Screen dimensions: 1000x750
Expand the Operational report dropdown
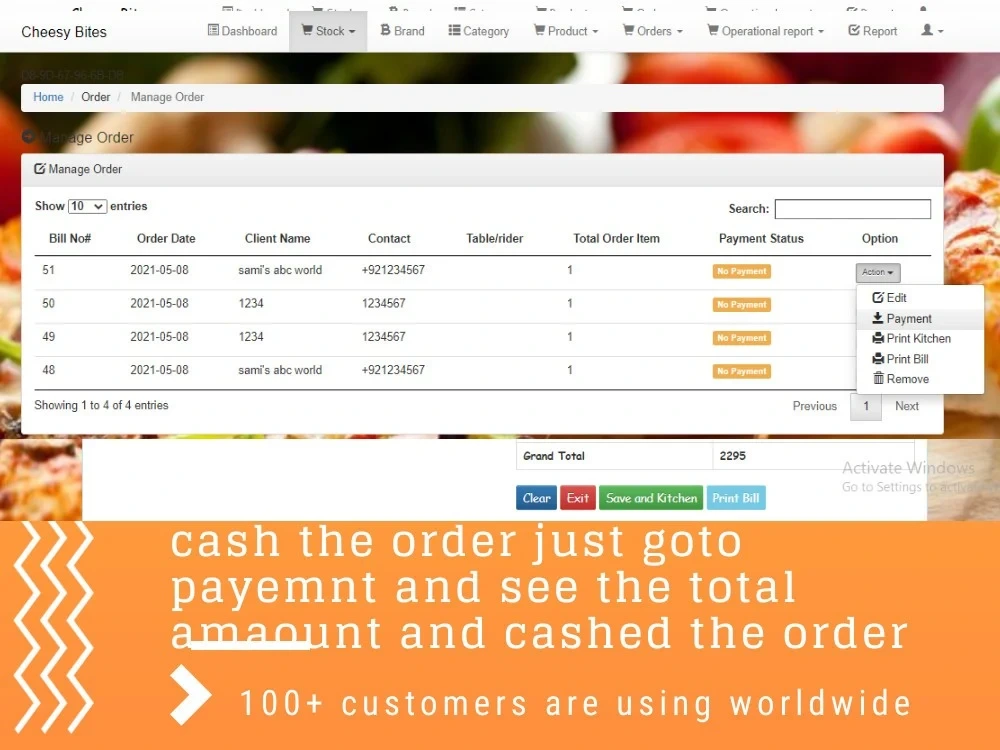[x=765, y=31]
